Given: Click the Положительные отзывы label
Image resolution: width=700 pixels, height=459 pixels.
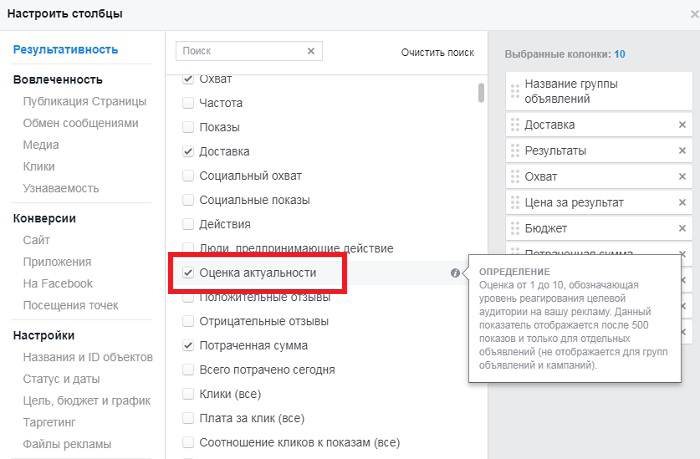Looking at the screenshot, I should tap(265, 297).
